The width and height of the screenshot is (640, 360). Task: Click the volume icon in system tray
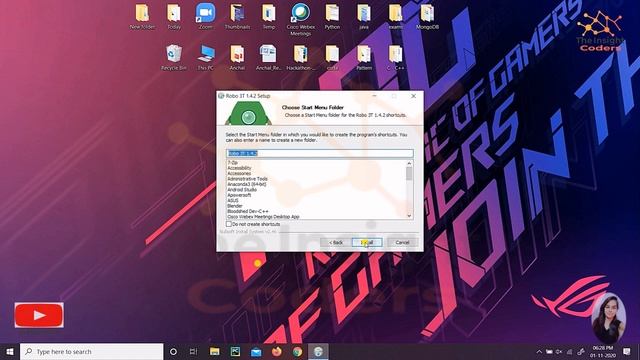pos(559,351)
